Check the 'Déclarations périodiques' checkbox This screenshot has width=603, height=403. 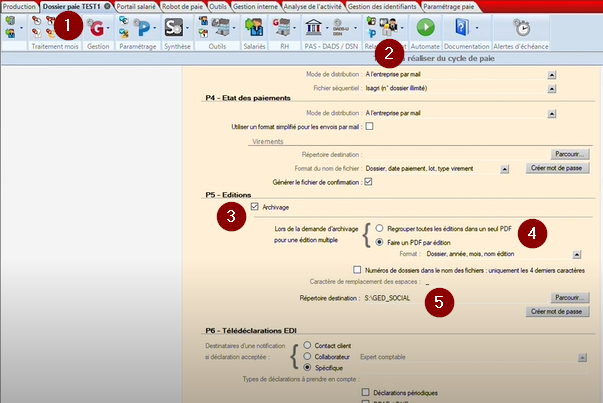365,392
